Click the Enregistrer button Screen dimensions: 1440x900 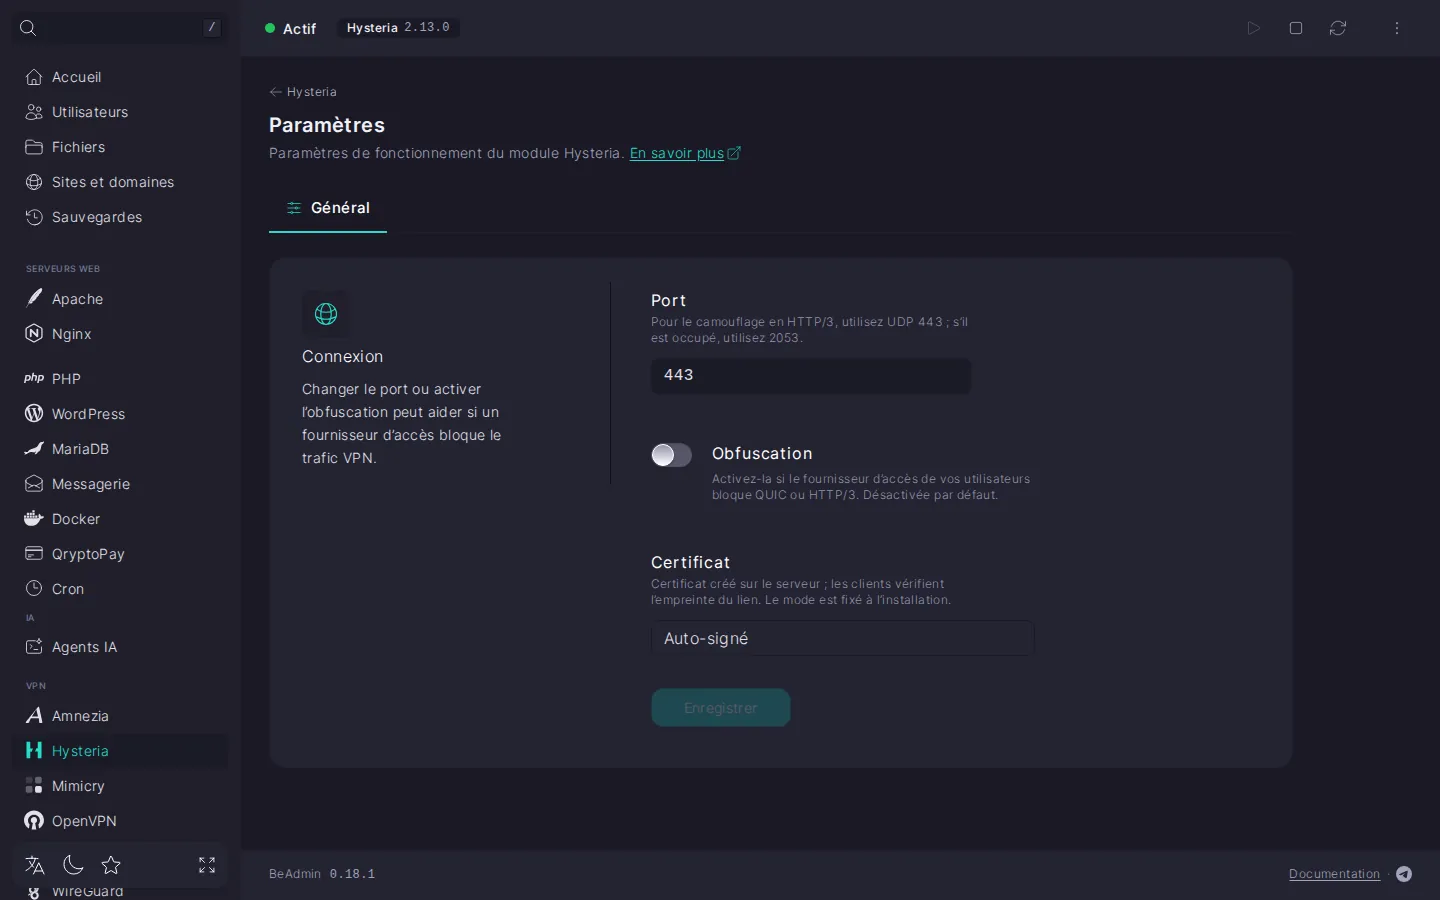click(x=721, y=708)
